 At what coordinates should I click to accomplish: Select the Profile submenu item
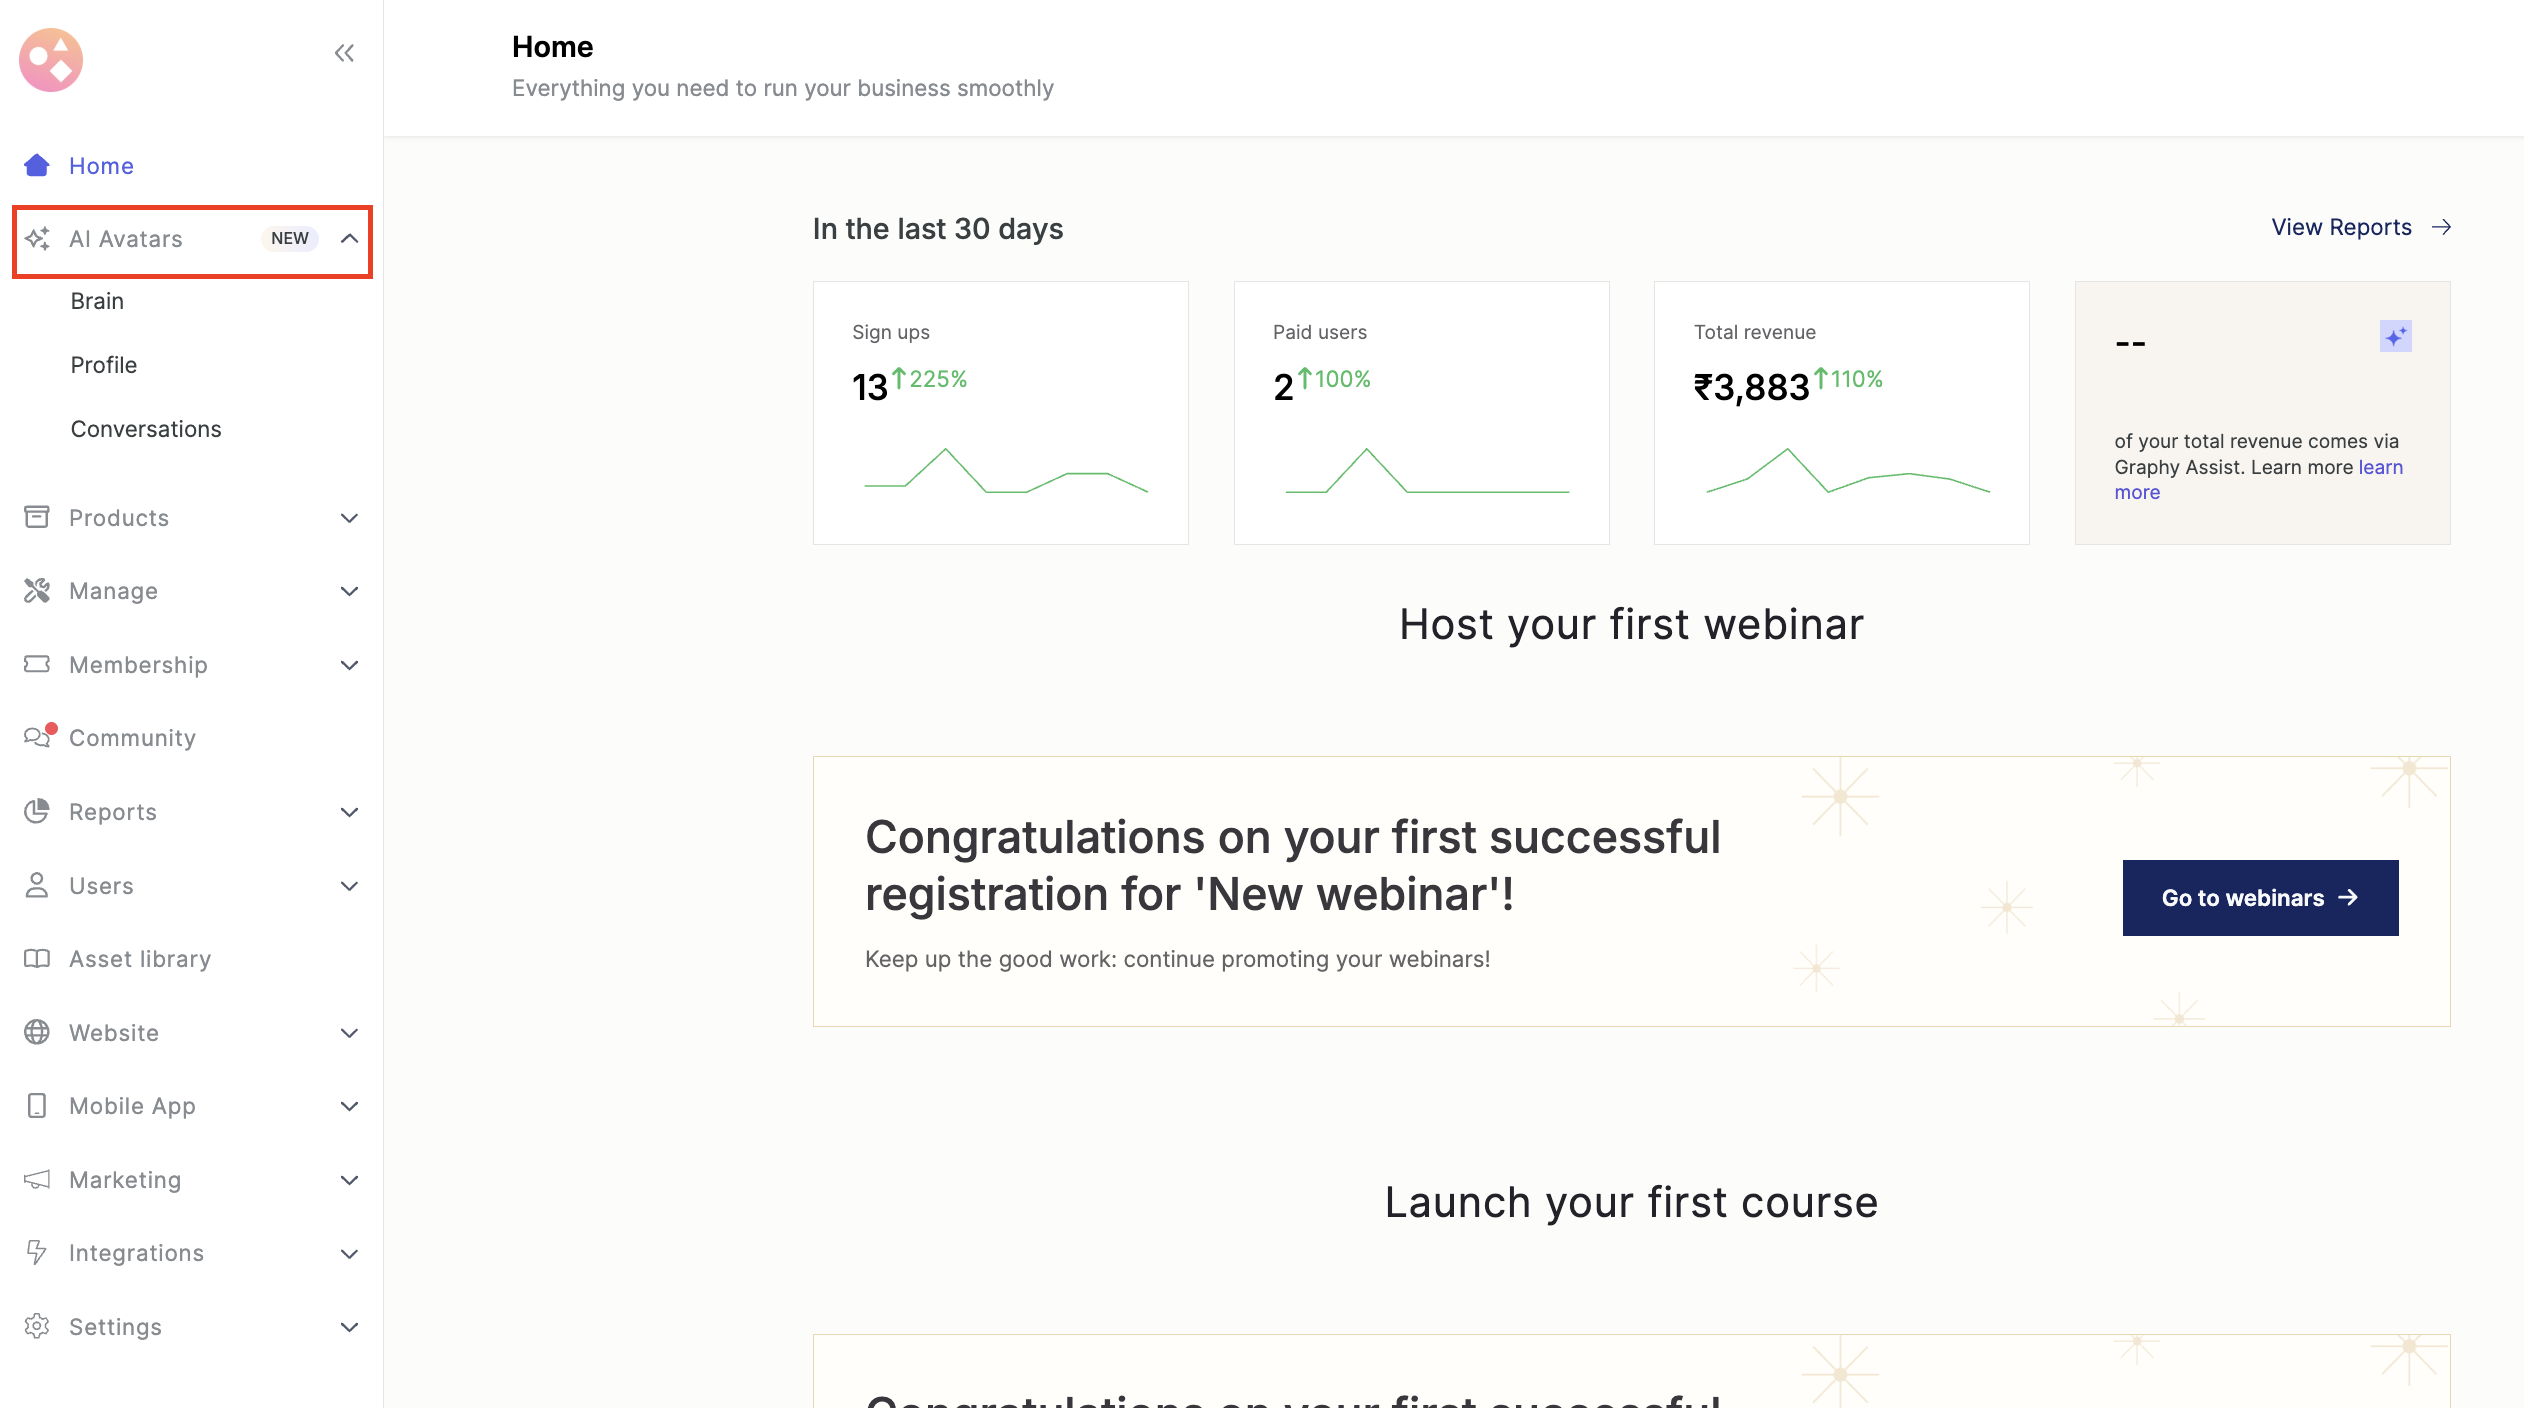[104, 365]
